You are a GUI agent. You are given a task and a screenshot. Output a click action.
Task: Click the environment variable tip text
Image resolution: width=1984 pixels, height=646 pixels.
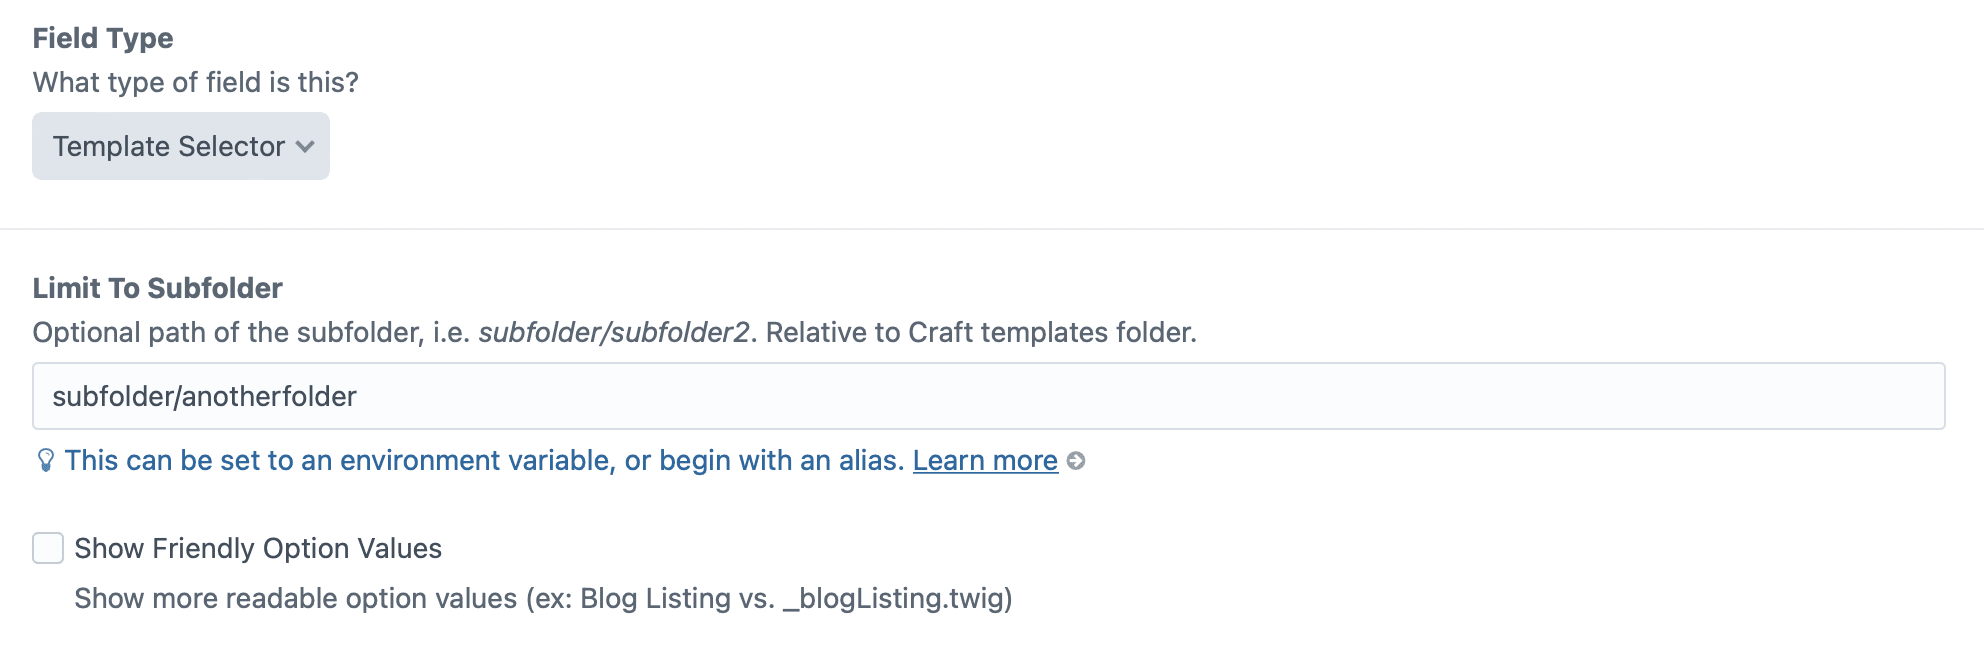340,460
